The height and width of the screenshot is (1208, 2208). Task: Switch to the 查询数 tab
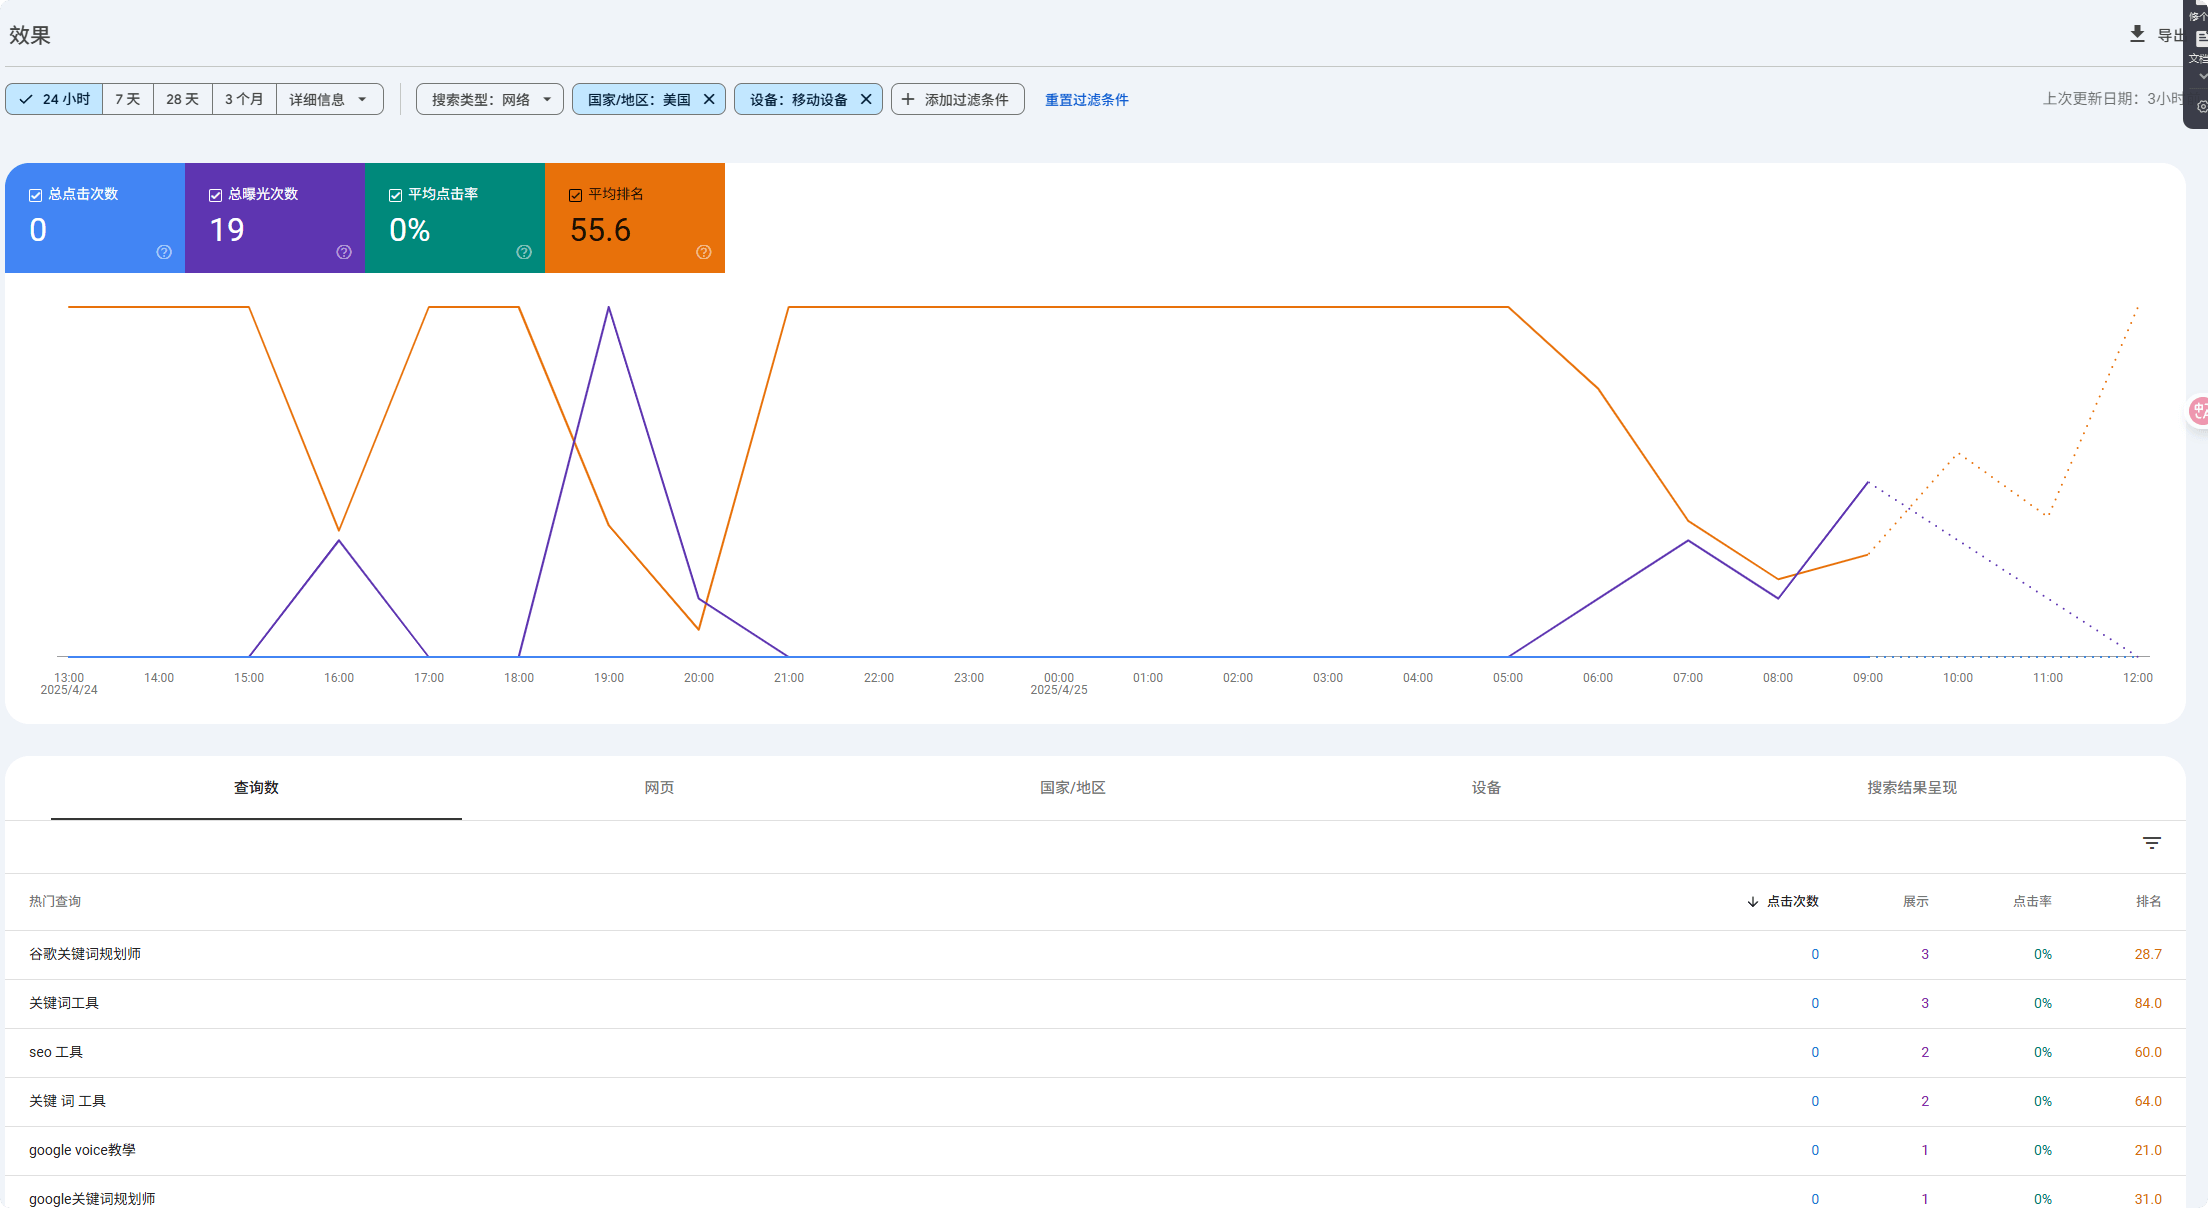[256, 788]
